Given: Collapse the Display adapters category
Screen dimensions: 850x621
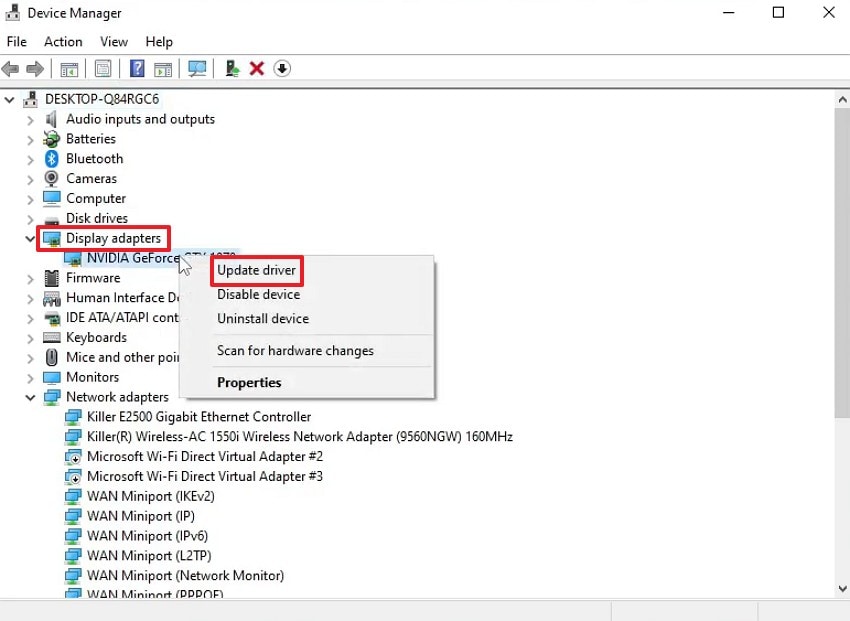Looking at the screenshot, I should click(28, 238).
